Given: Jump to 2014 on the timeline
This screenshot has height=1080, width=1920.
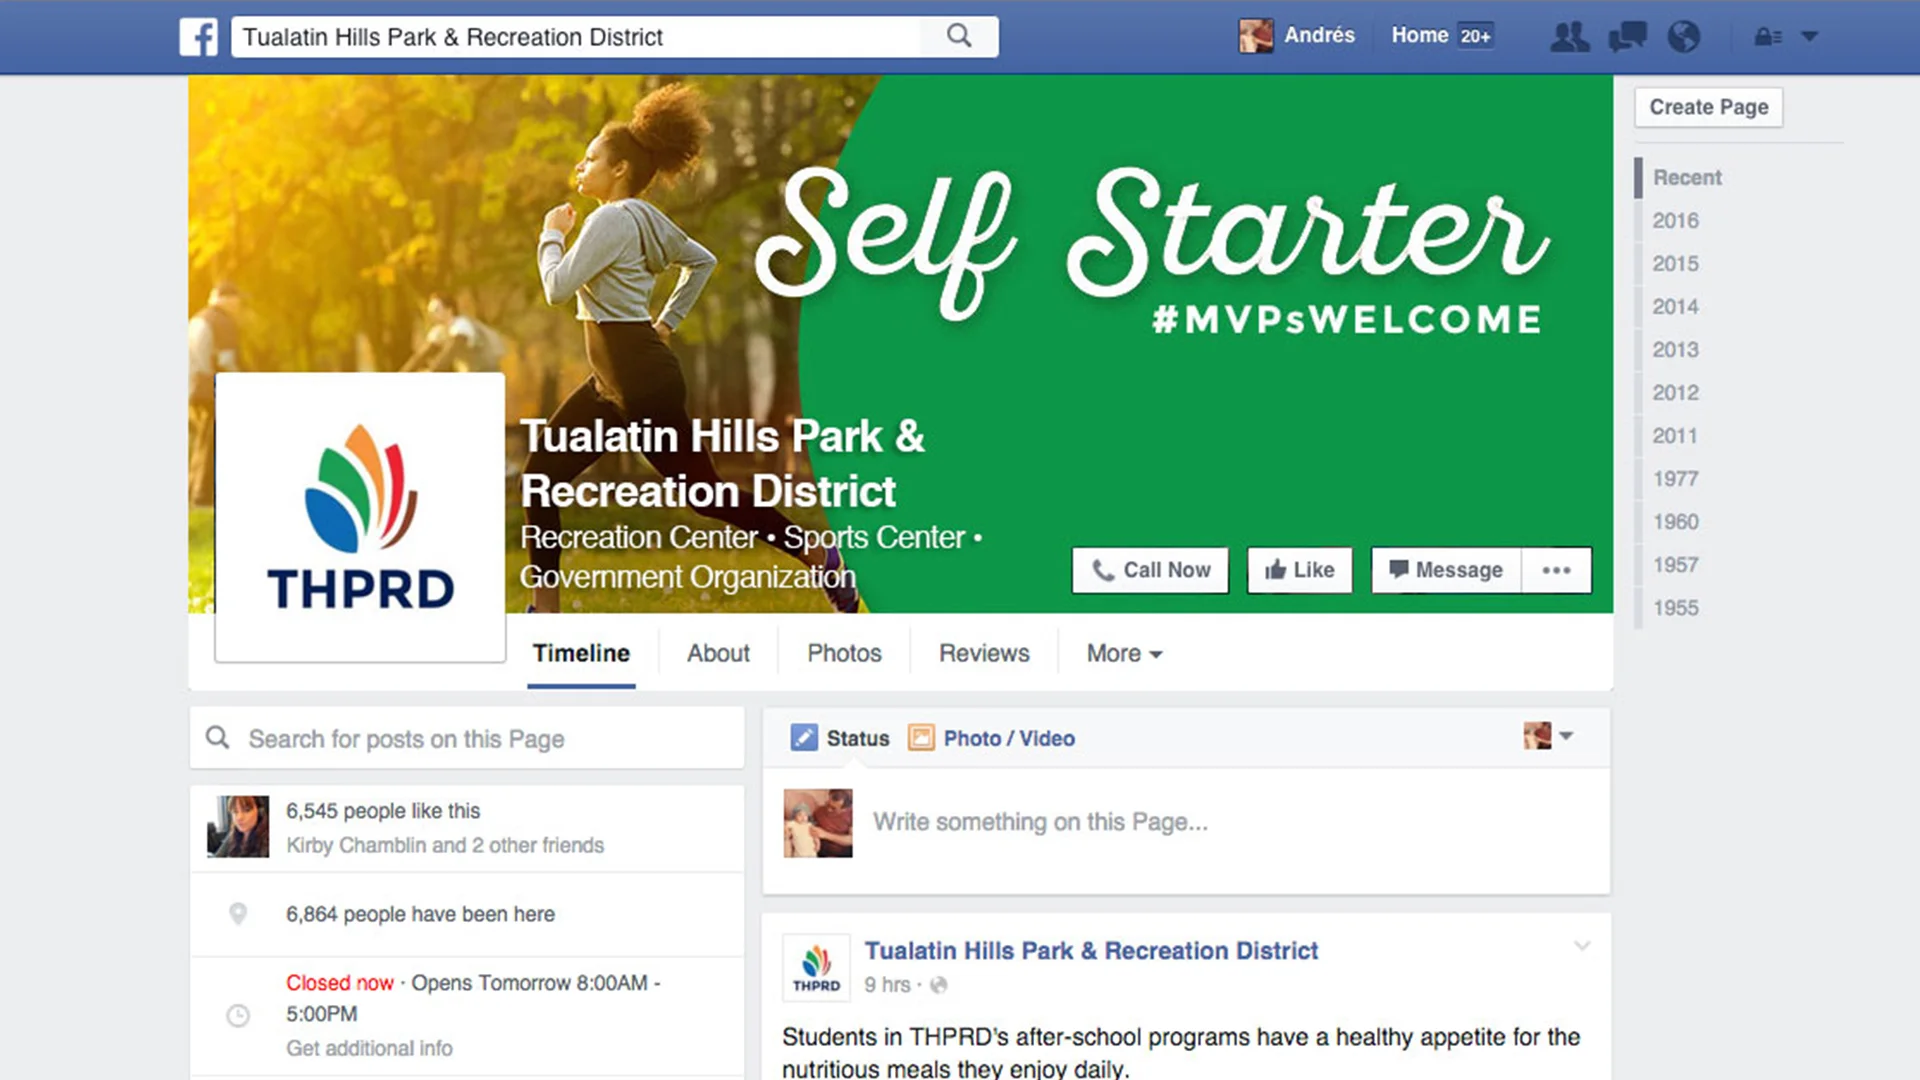Looking at the screenshot, I should pos(1675,307).
